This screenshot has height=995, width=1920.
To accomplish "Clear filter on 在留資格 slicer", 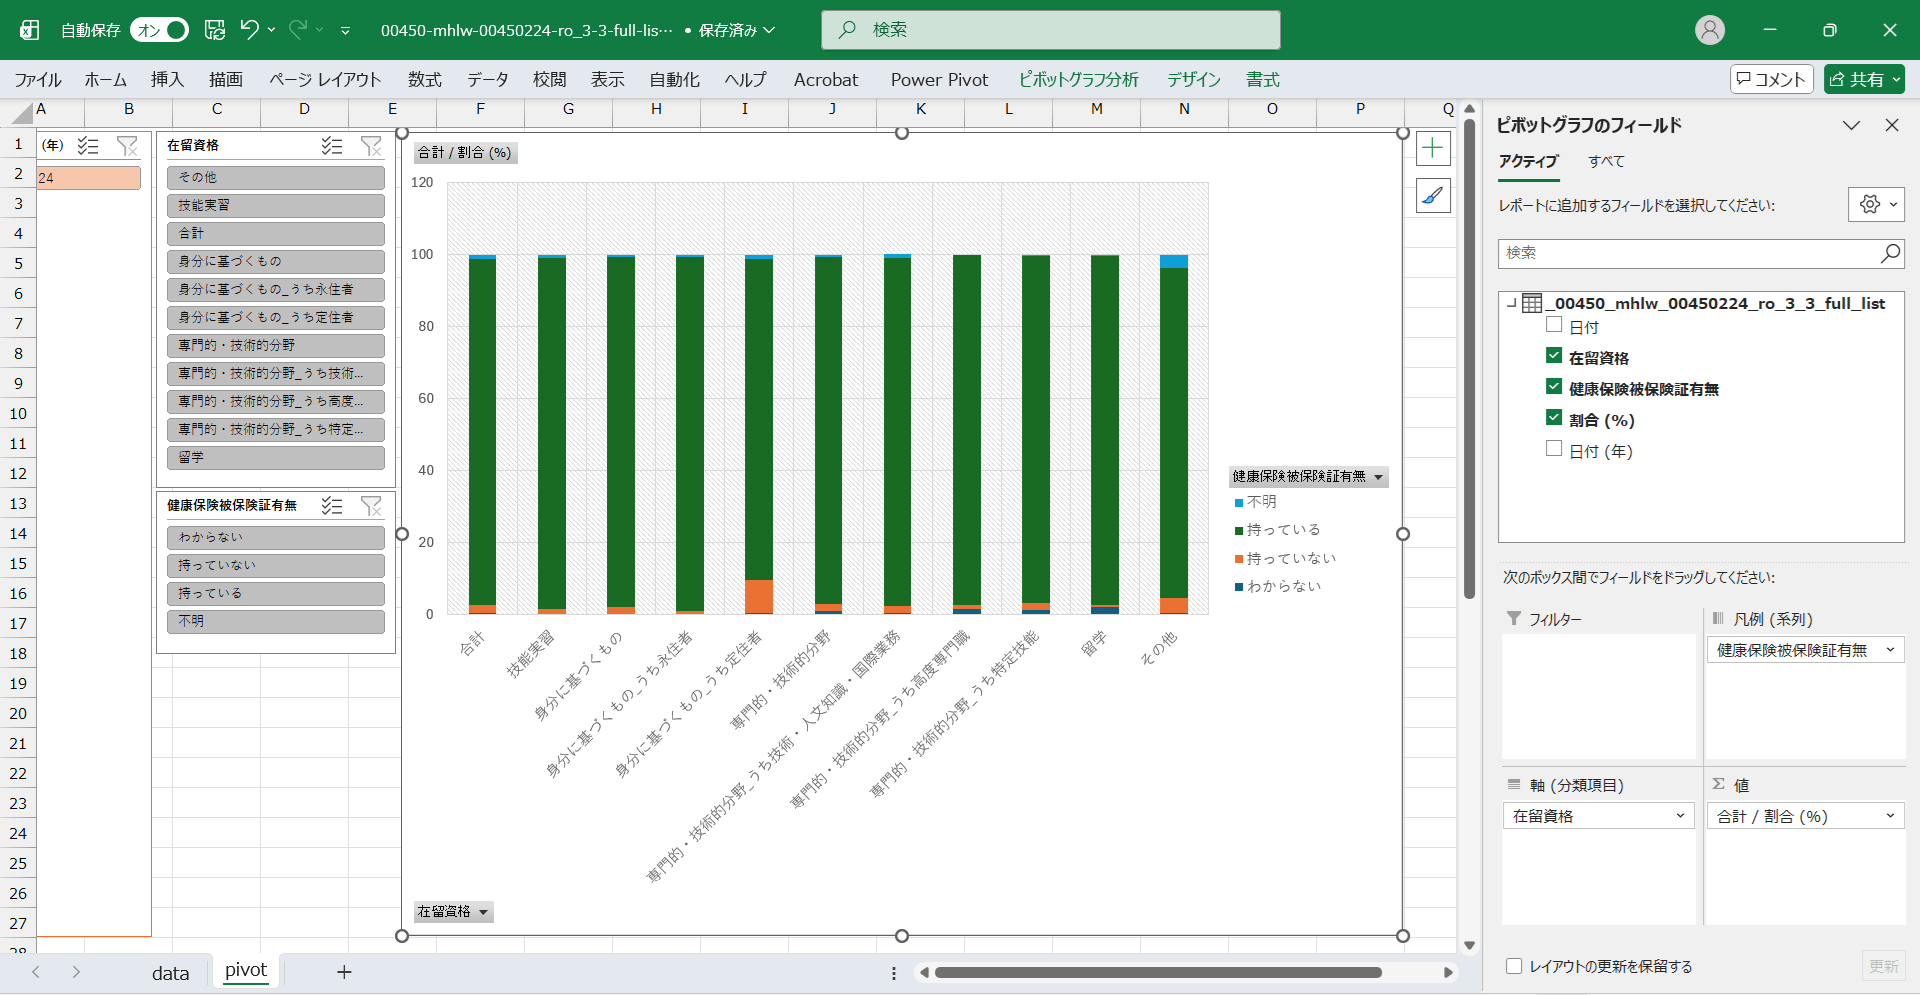I will [x=371, y=146].
